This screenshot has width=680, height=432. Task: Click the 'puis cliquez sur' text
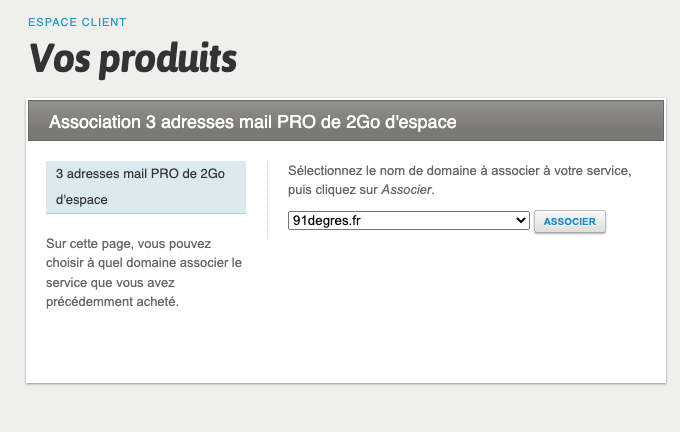pos(332,189)
